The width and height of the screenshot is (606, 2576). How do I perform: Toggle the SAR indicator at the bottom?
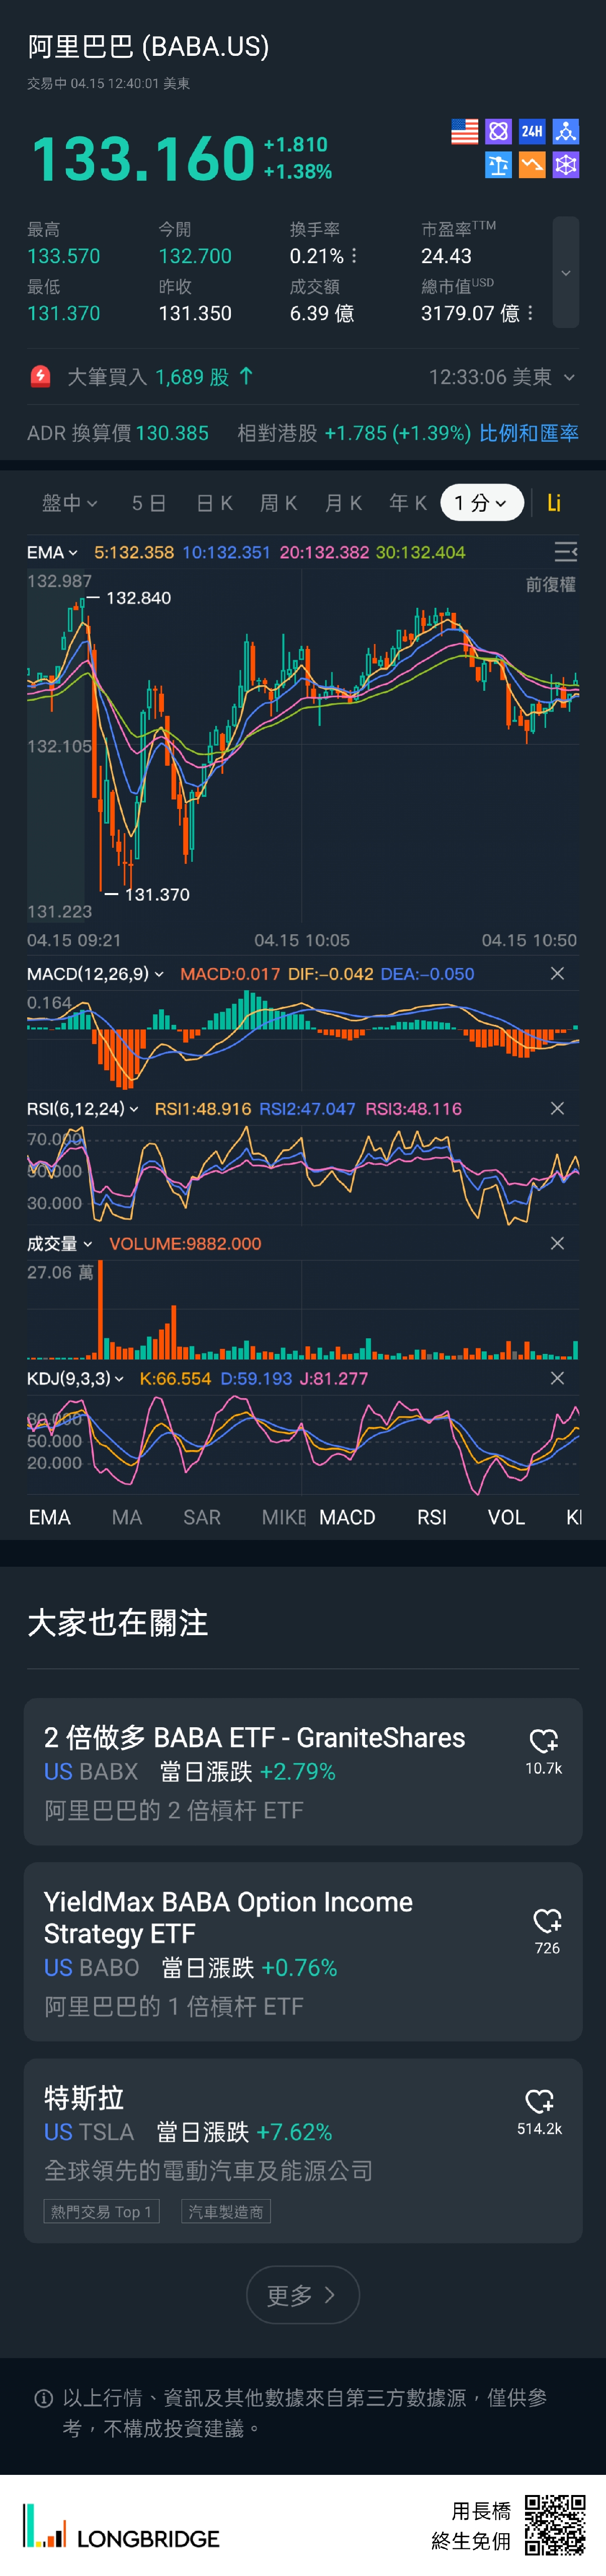pyautogui.click(x=202, y=1517)
